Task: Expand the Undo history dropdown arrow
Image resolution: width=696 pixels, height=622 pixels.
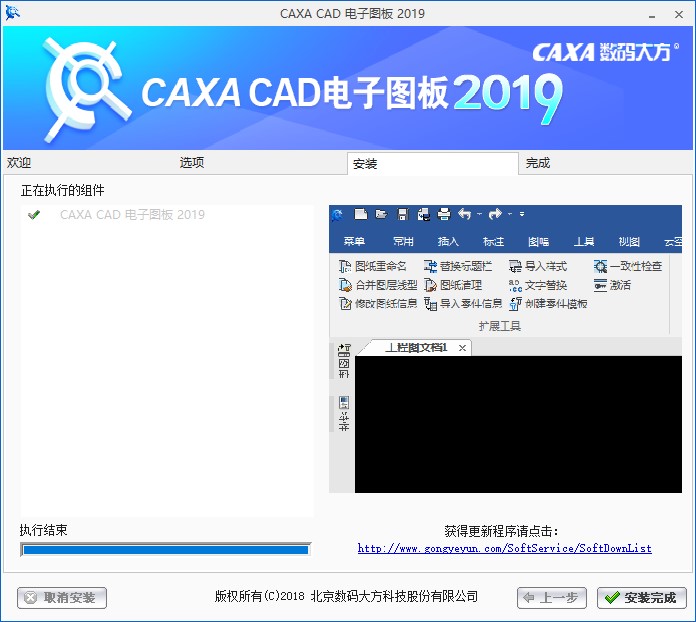Action: pos(479,214)
